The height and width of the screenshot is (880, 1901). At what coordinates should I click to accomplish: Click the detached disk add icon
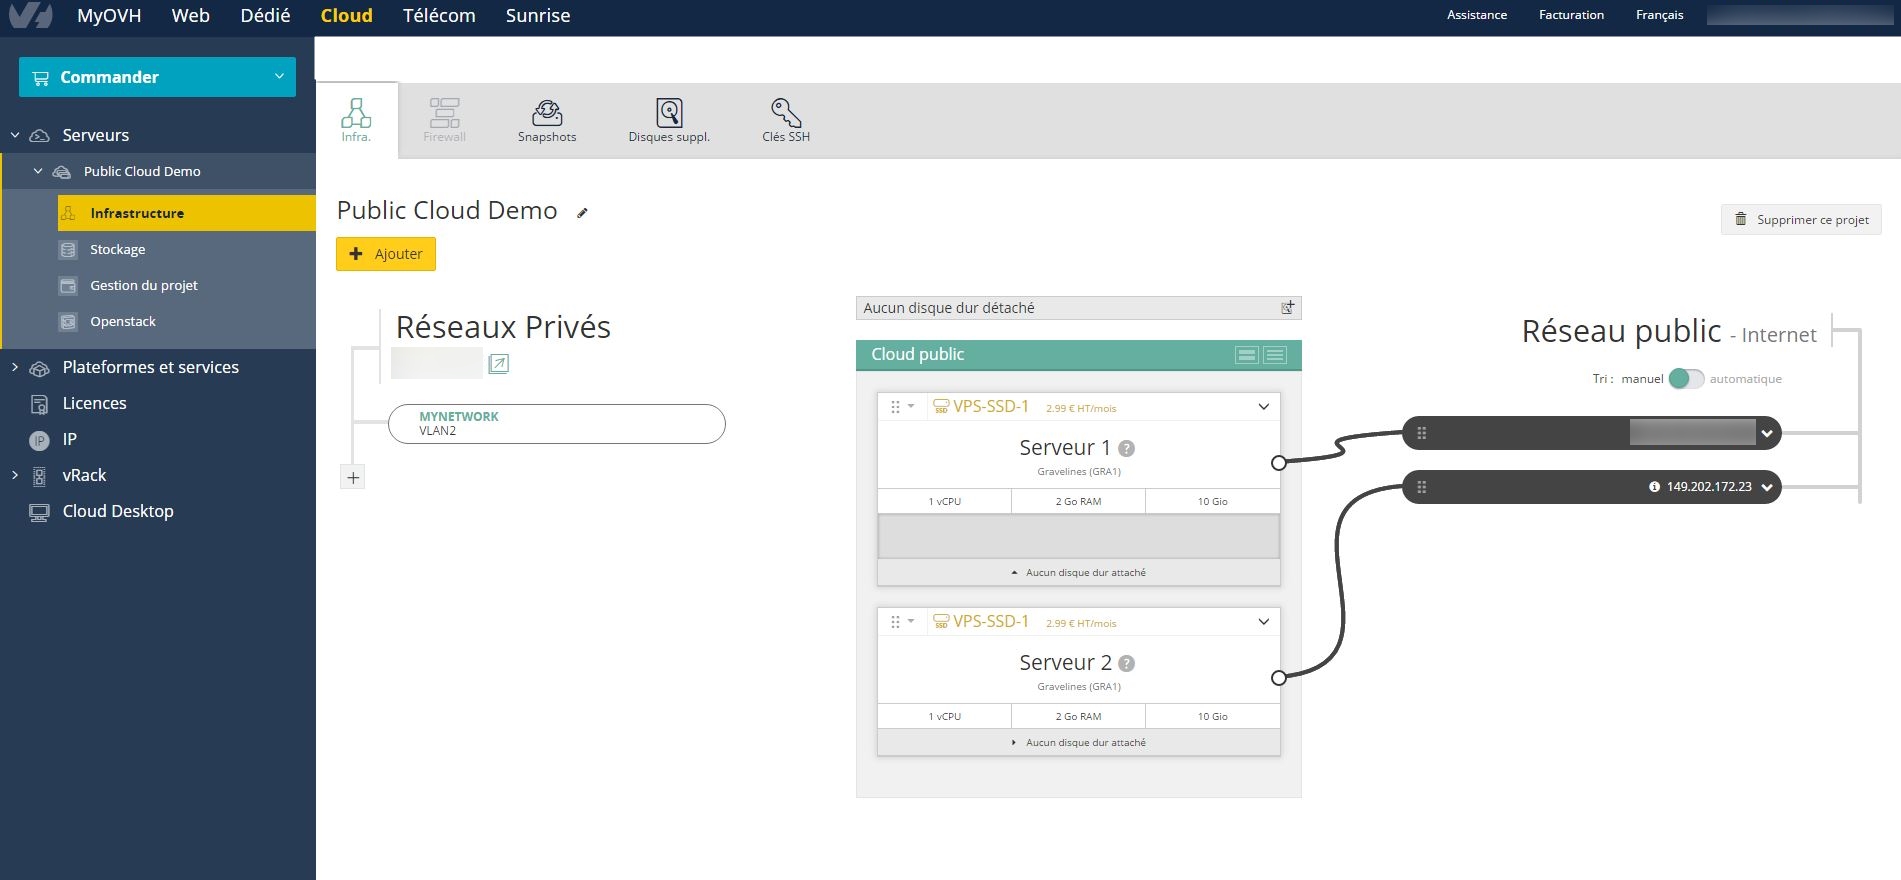tap(1288, 308)
